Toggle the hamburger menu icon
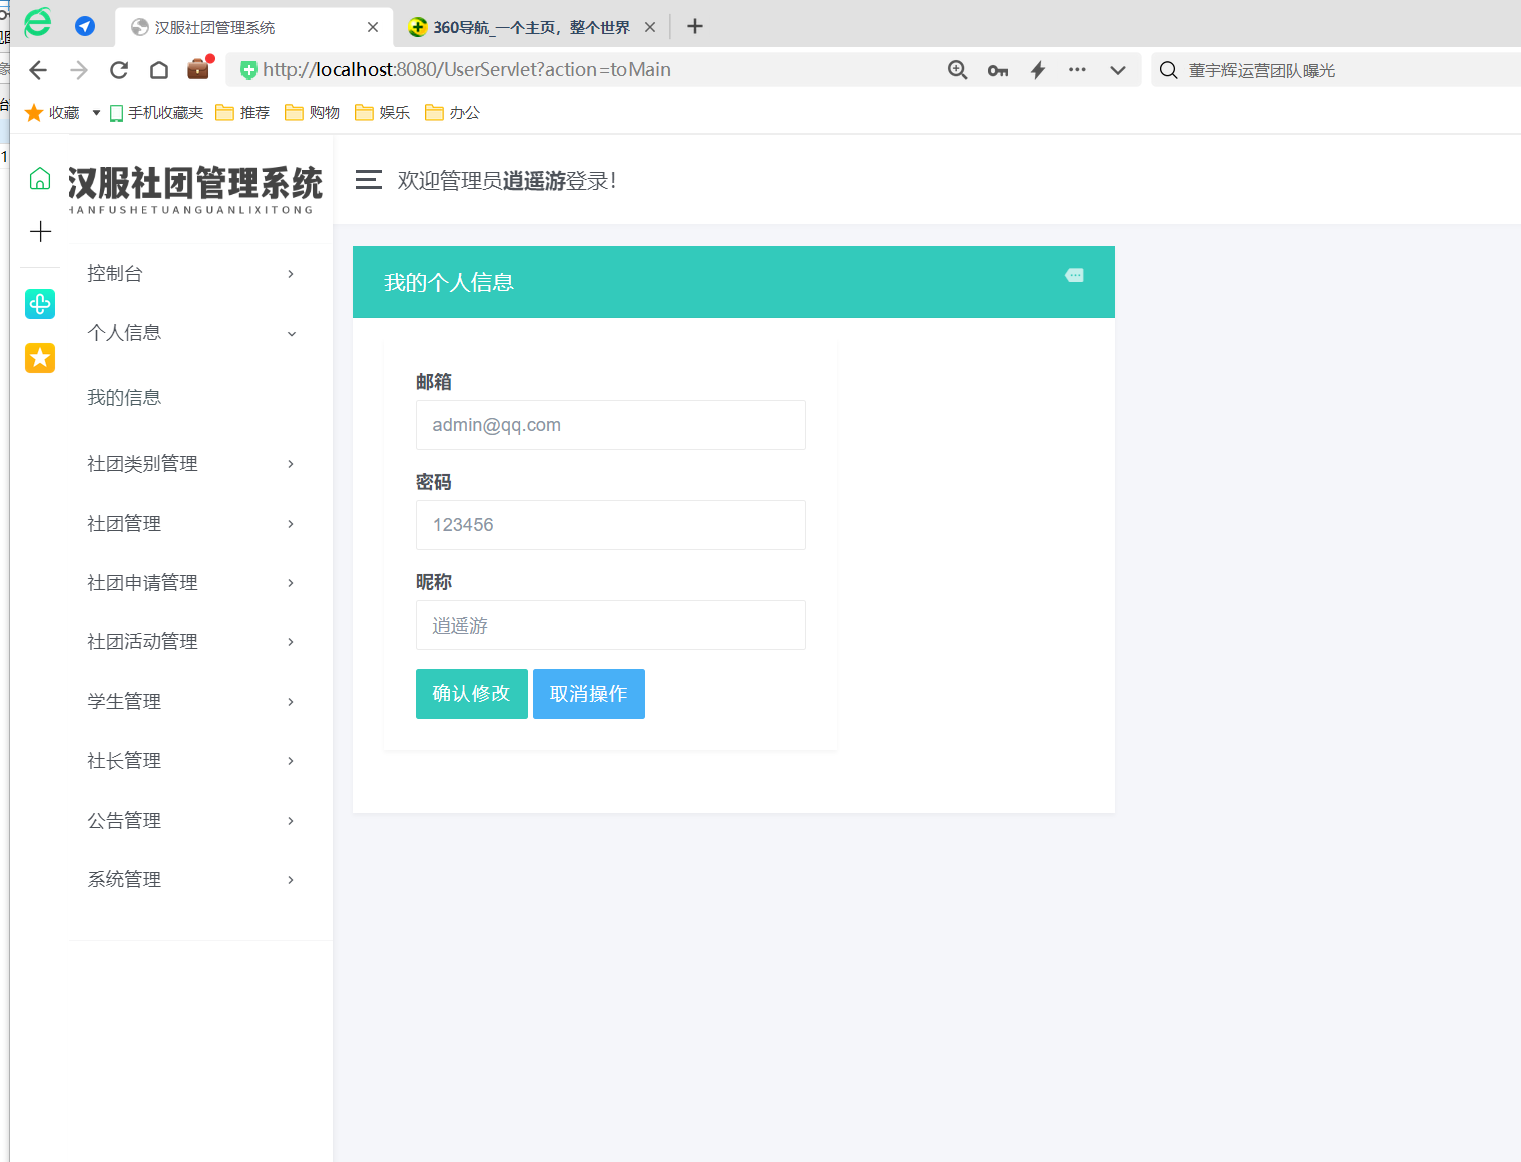1521x1162 pixels. tap(369, 180)
